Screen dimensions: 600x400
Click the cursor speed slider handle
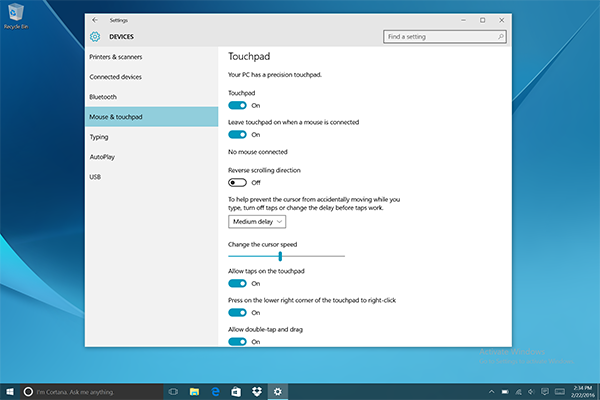pos(280,256)
